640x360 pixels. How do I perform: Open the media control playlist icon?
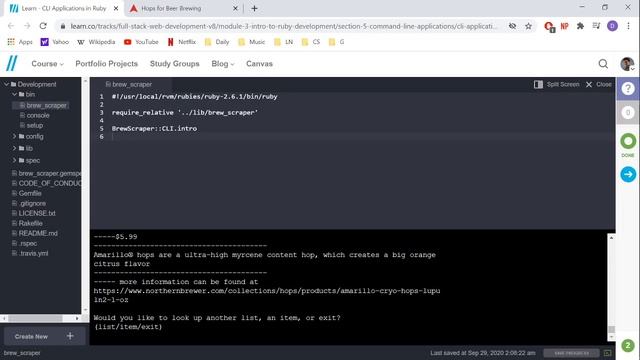tap(596, 26)
